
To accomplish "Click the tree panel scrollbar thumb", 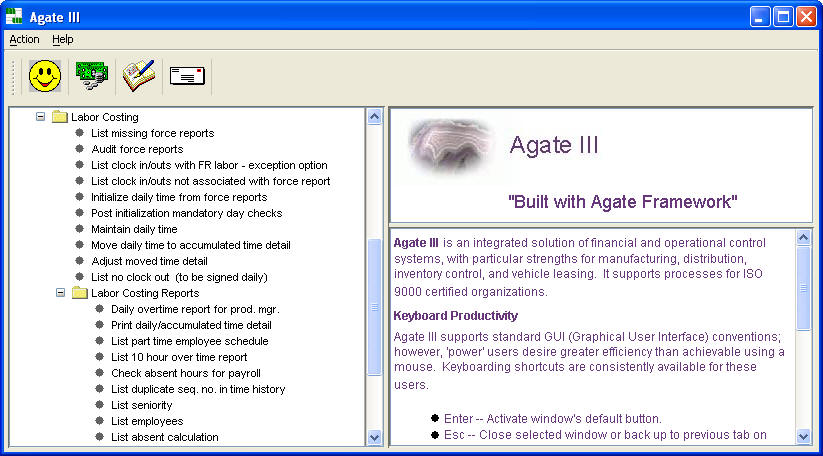I will pyautogui.click(x=374, y=307).
